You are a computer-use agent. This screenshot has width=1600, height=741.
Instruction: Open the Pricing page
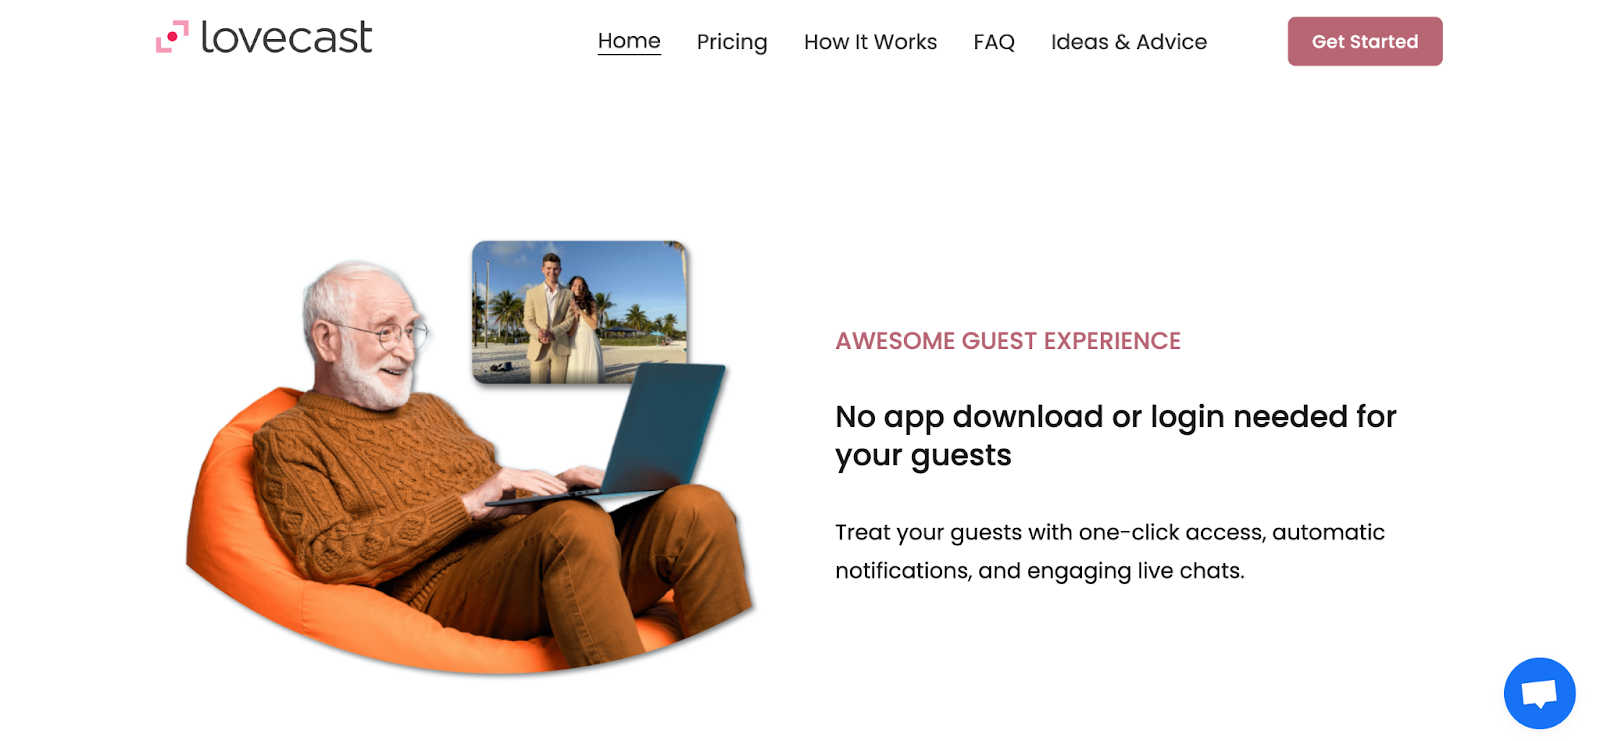(732, 42)
